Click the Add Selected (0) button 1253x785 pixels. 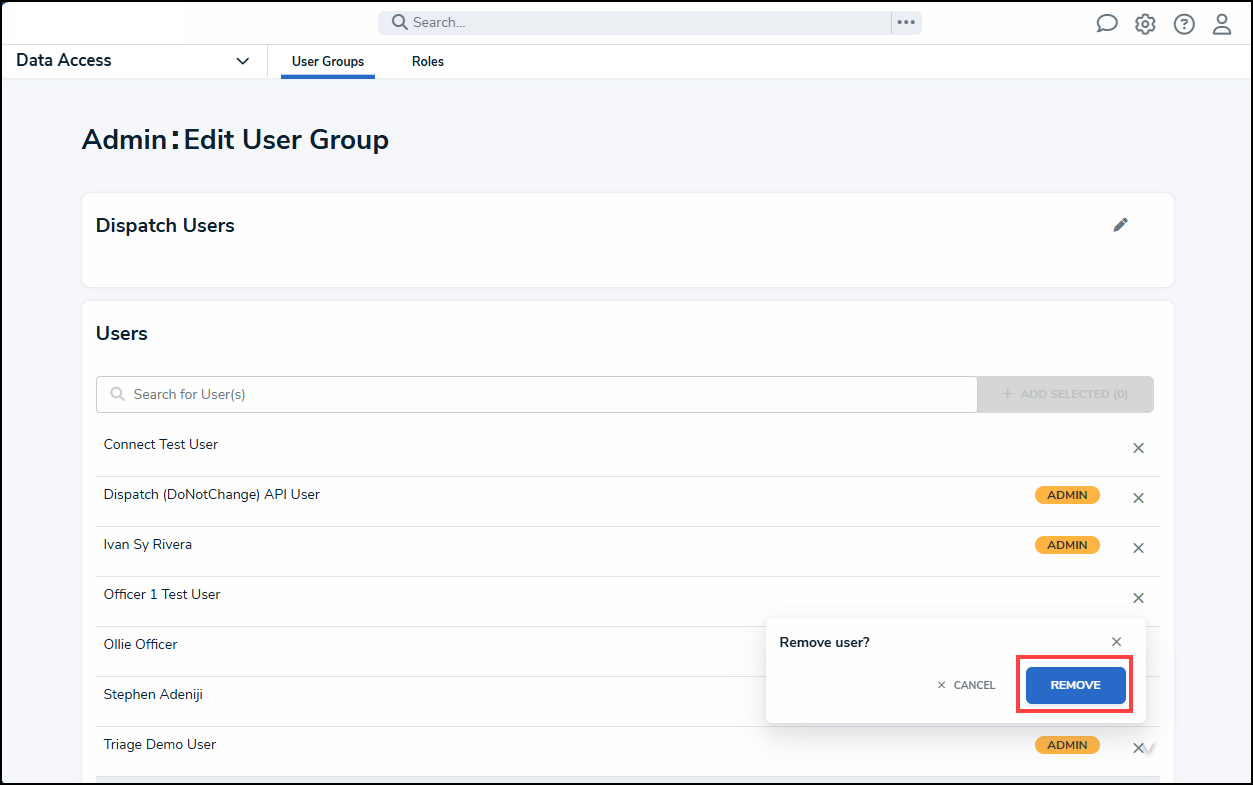1065,394
